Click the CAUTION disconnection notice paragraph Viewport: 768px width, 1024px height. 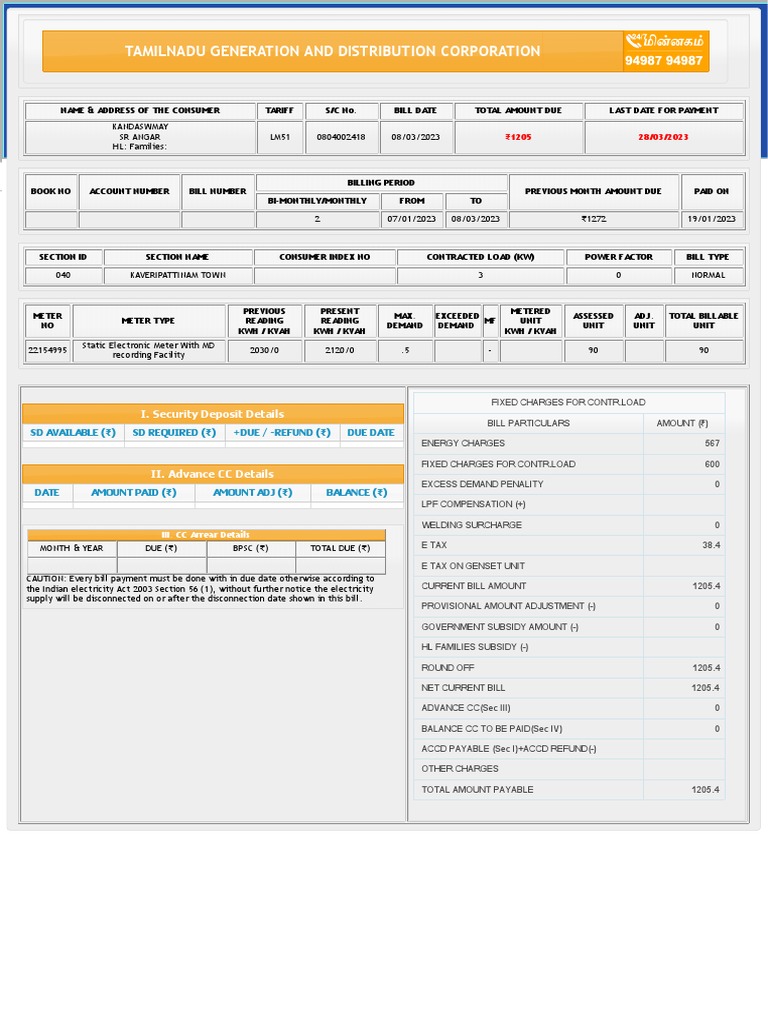point(200,588)
